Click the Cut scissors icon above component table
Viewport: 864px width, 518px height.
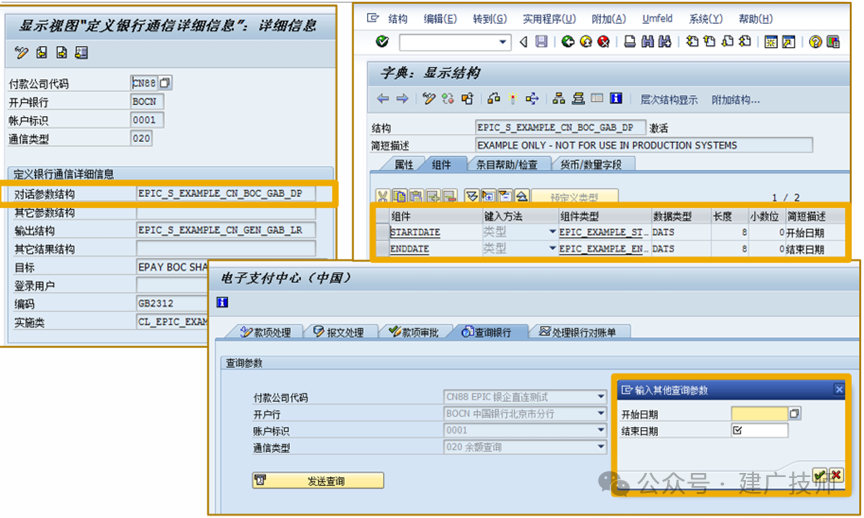[383, 196]
